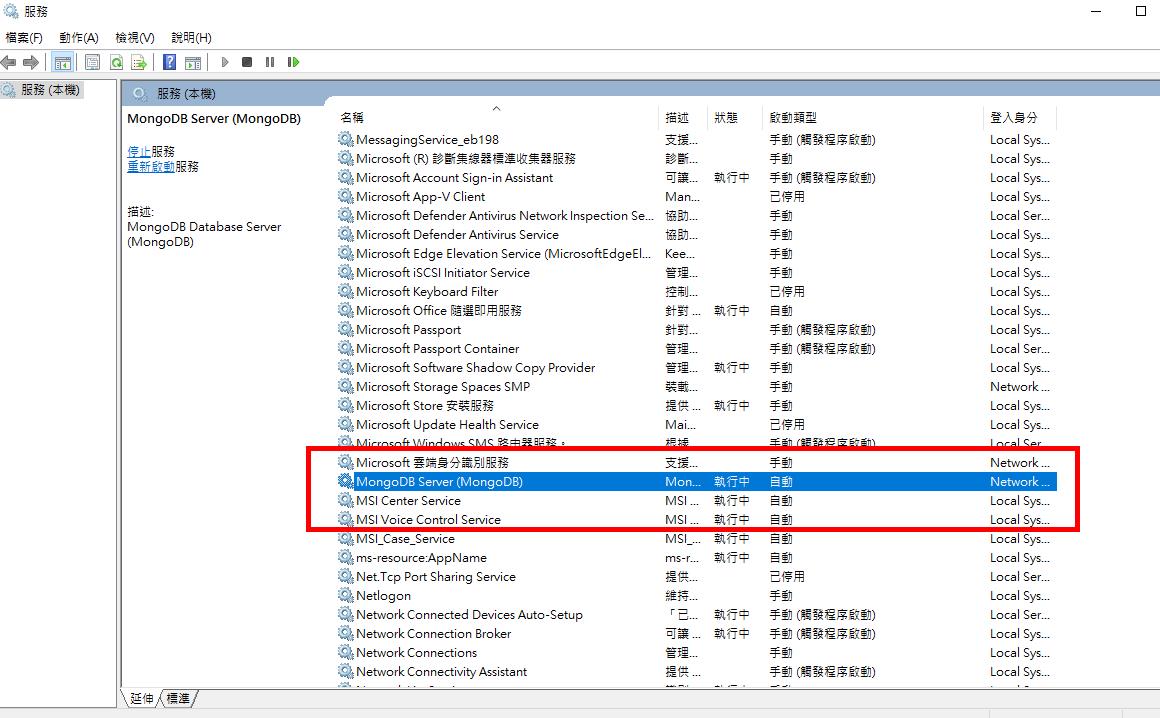Image resolution: width=1160 pixels, height=718 pixels.
Task: Click the 重新啟動 link to restart the service
Action: pos(151,166)
